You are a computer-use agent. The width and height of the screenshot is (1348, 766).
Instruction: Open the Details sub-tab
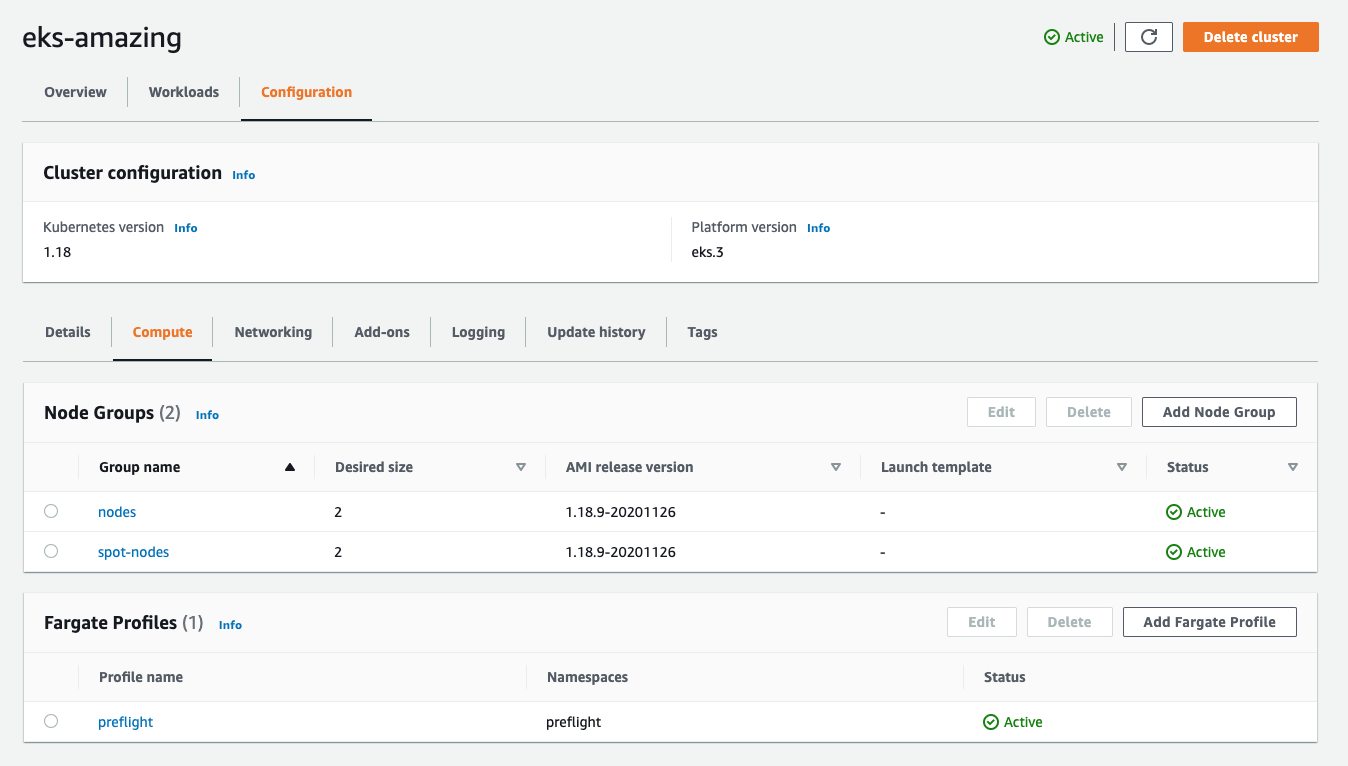68,332
